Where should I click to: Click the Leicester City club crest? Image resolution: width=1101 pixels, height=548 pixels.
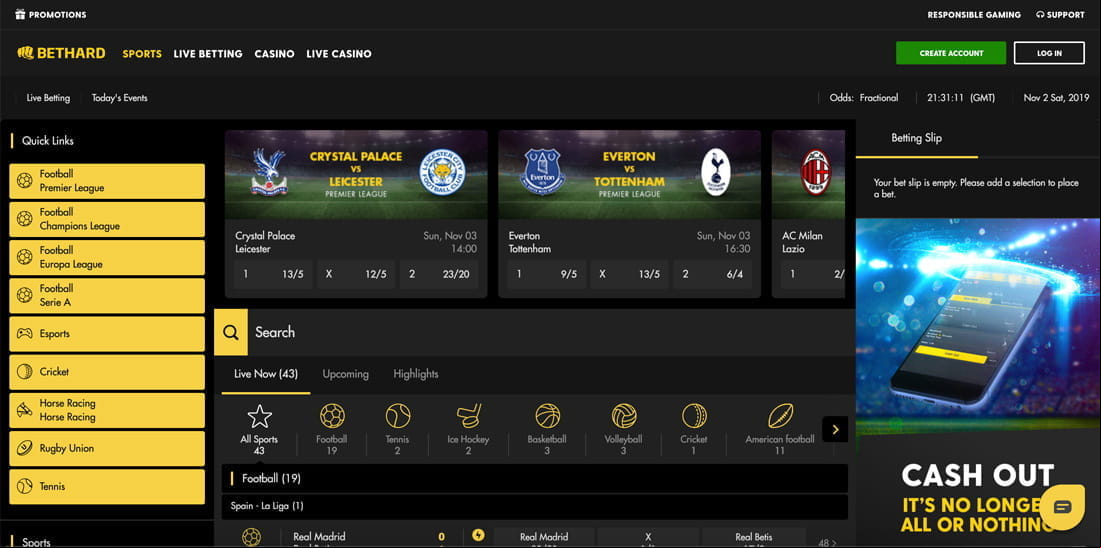click(442, 172)
